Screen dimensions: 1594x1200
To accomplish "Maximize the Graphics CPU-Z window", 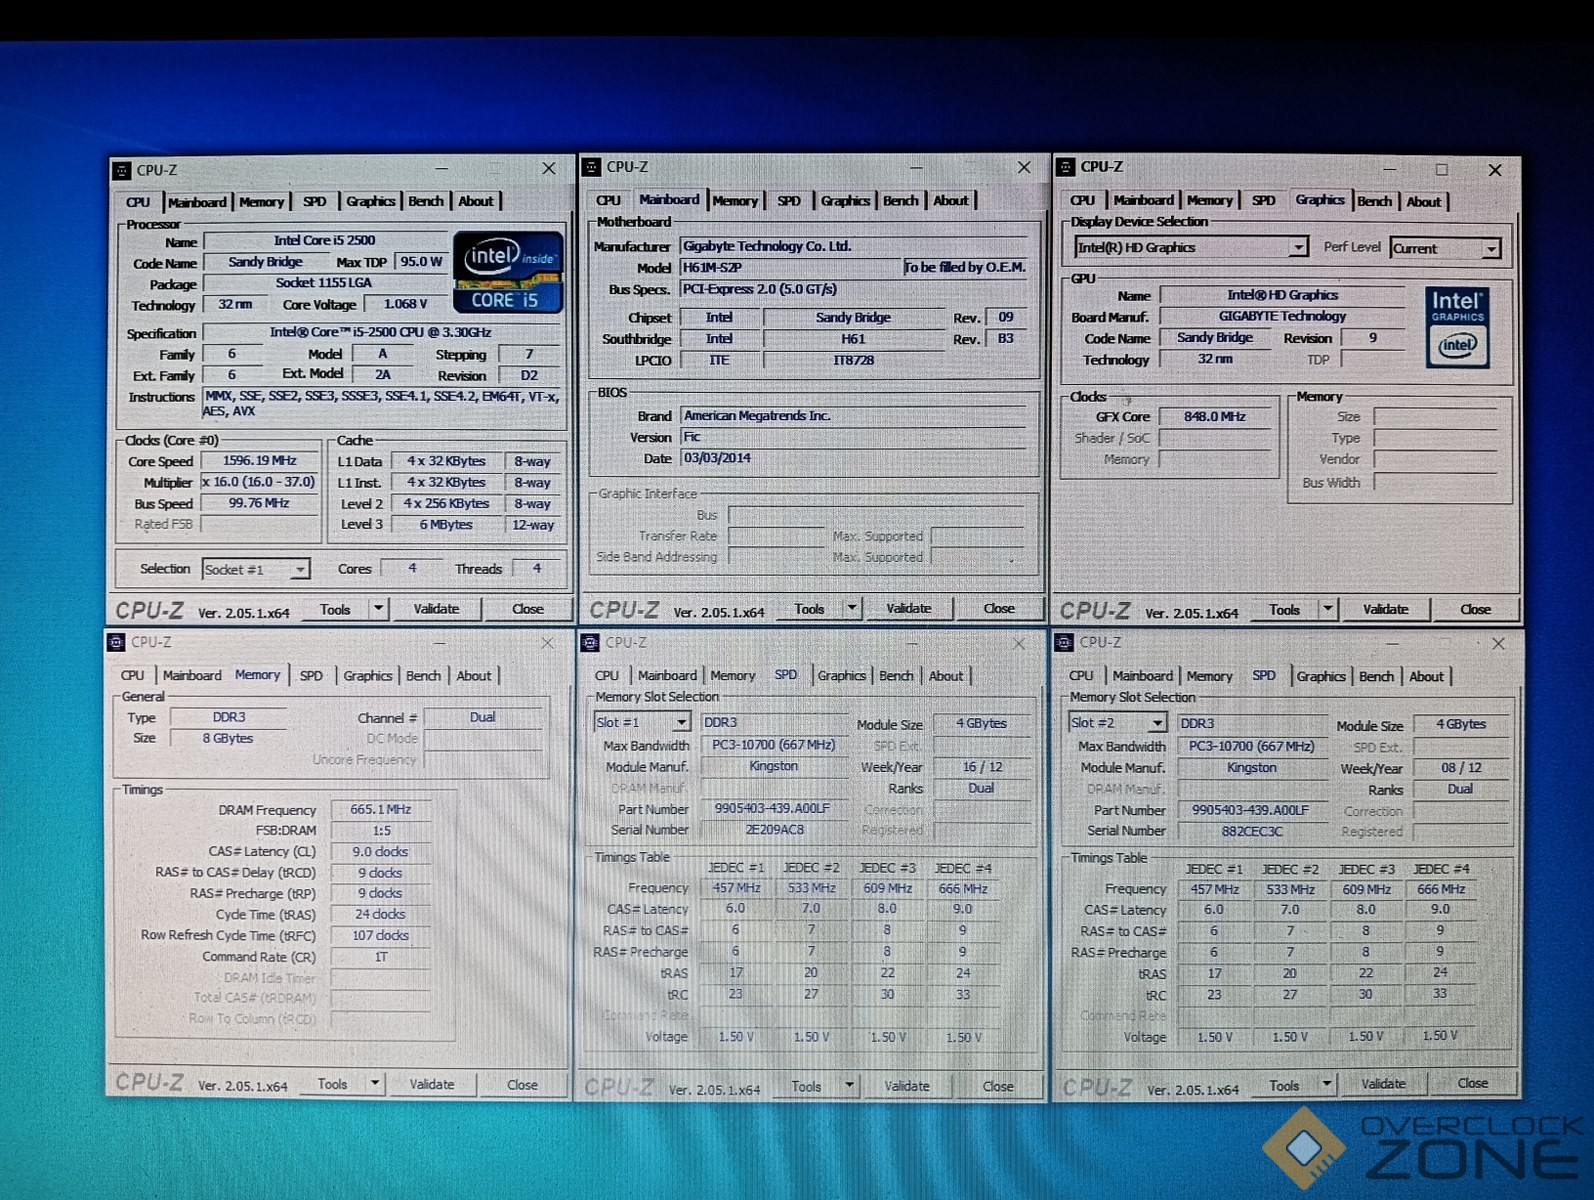I will [1441, 169].
